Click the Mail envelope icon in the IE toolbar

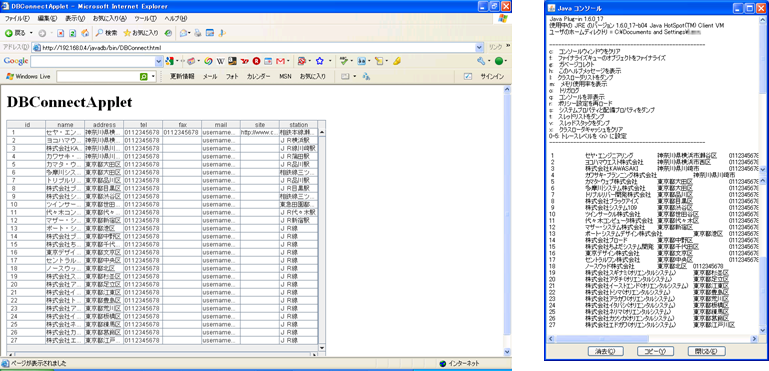tap(184, 33)
